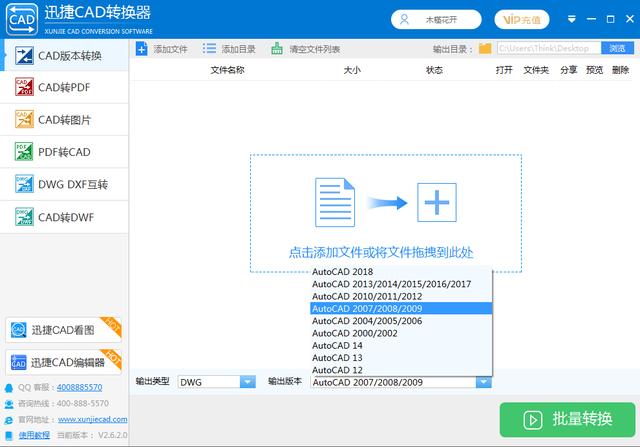The width and height of the screenshot is (640, 447).
Task: Select AutoCAD 2004/2005/2006 option
Action: (401, 320)
